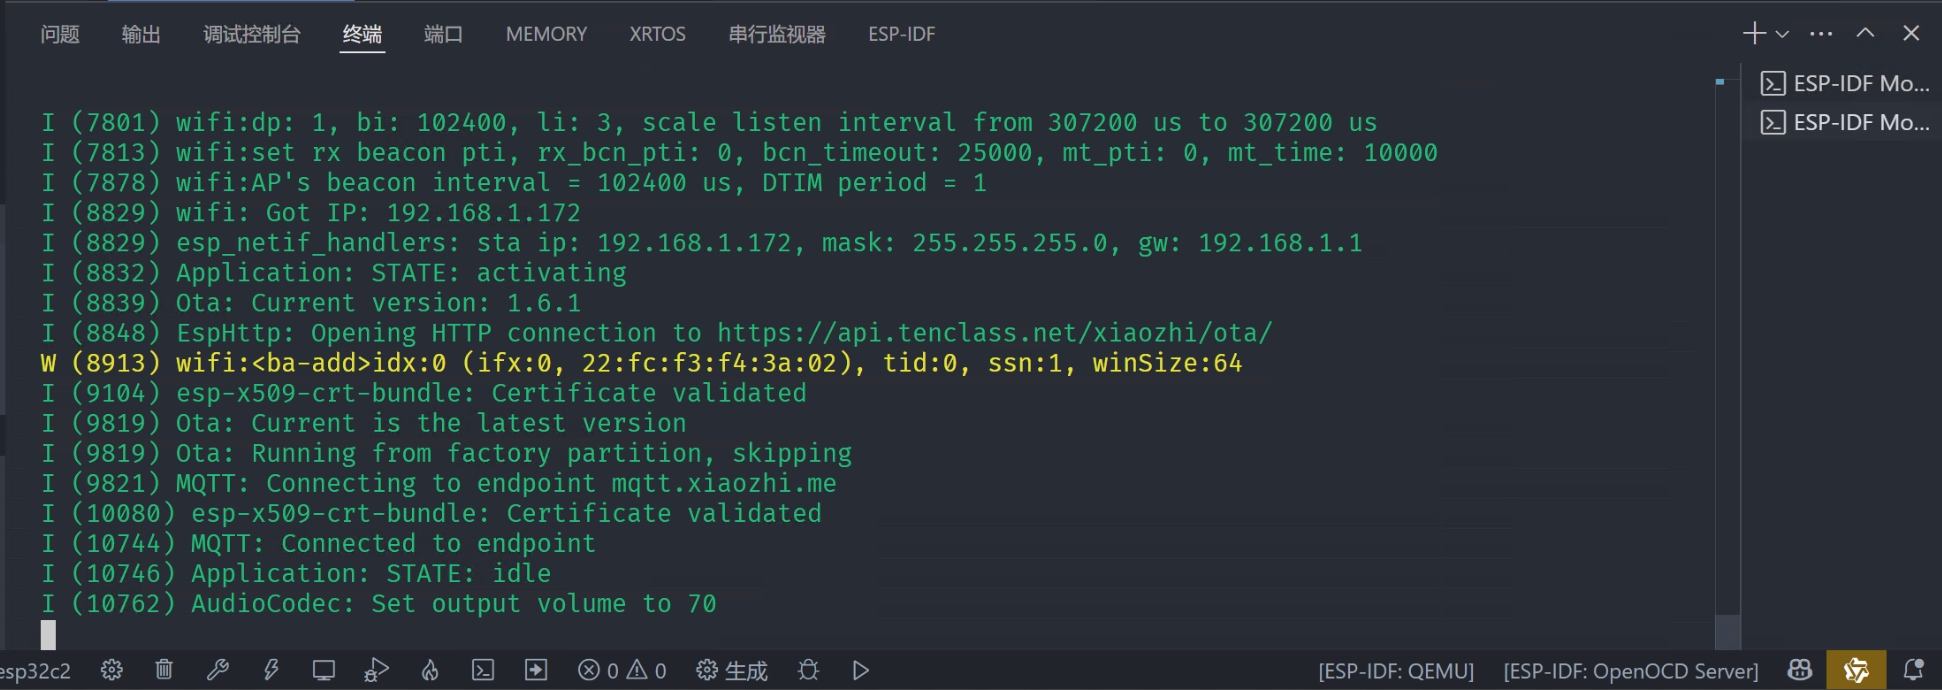The image size is (1942, 690).
Task: Maximize panel size with the up chevron
Action: tap(1865, 33)
